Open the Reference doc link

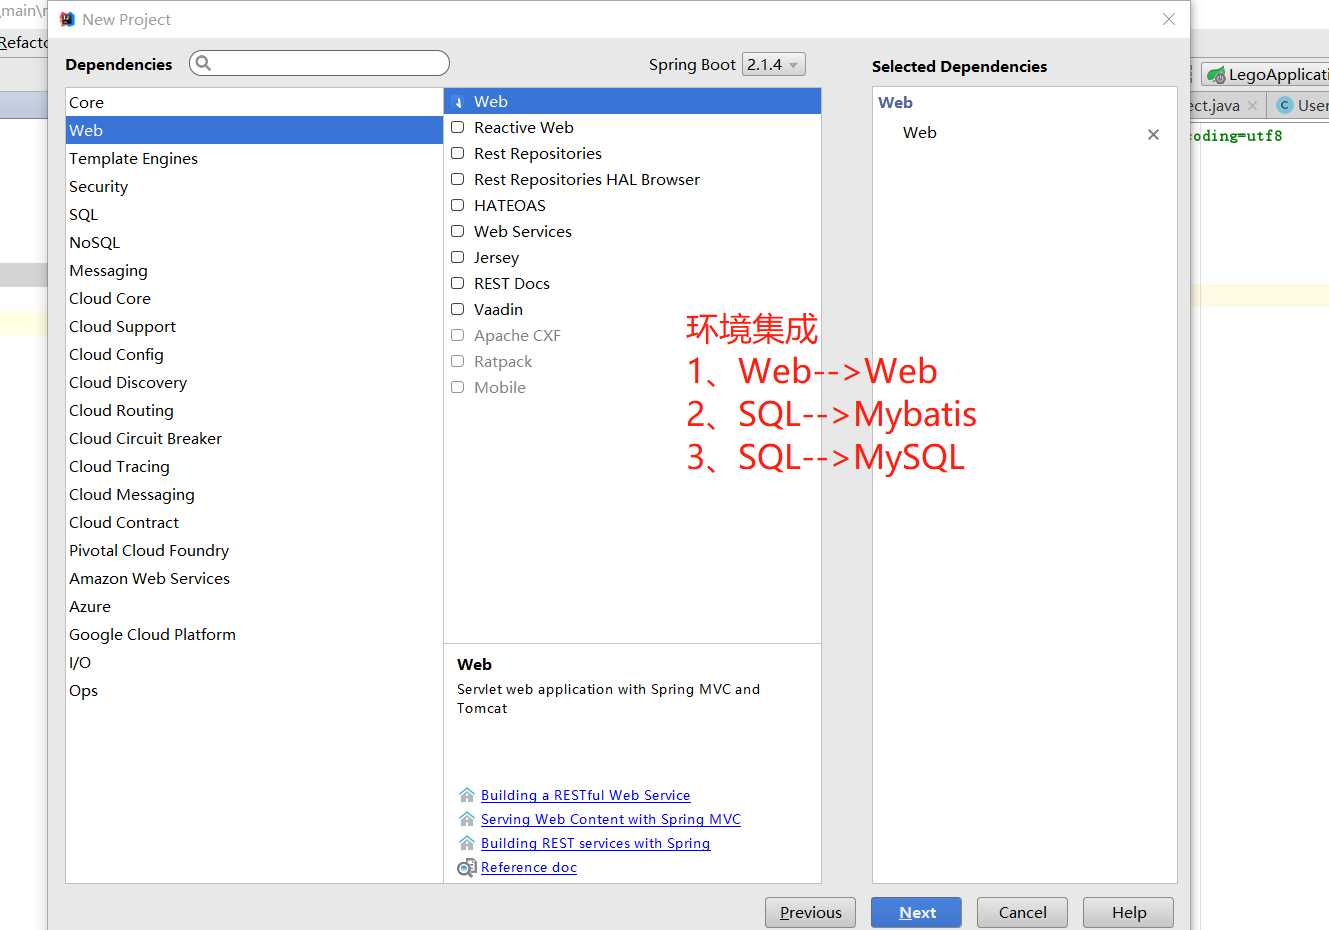tap(529, 867)
